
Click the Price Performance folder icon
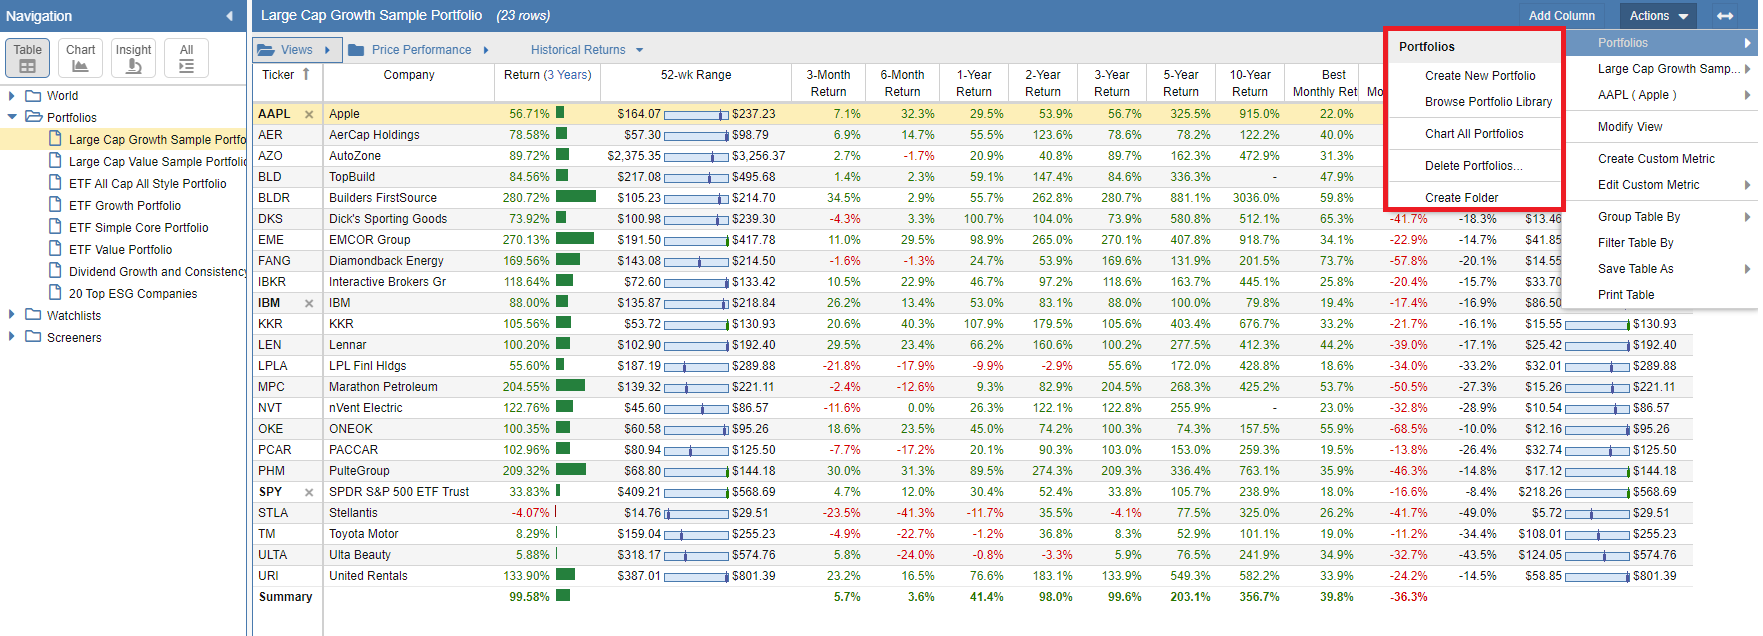point(356,50)
